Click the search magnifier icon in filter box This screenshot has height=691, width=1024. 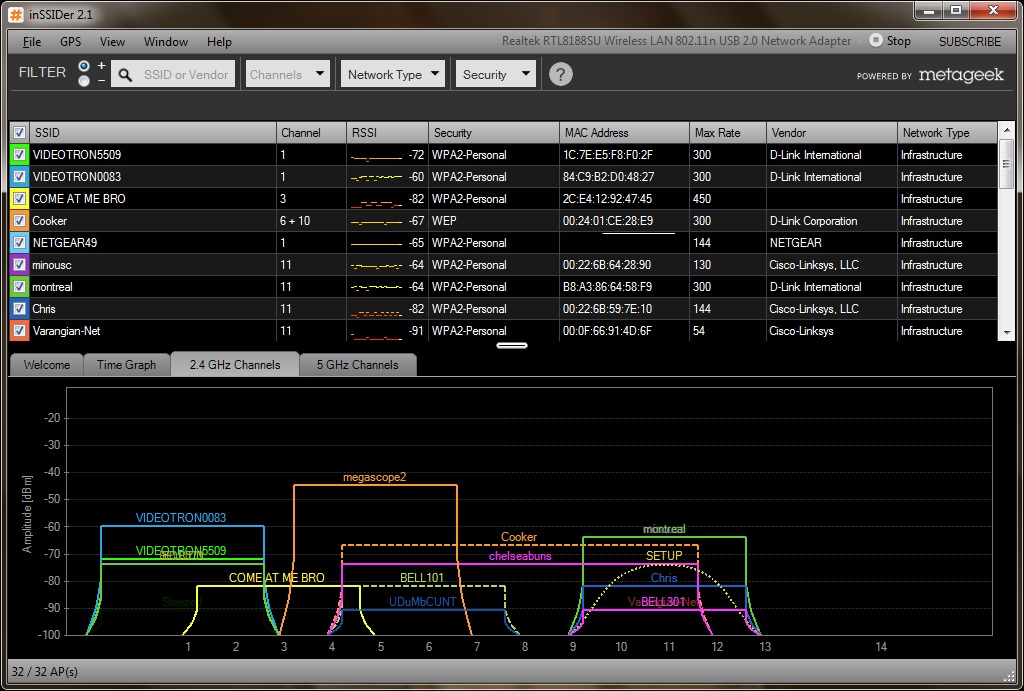tap(125, 74)
